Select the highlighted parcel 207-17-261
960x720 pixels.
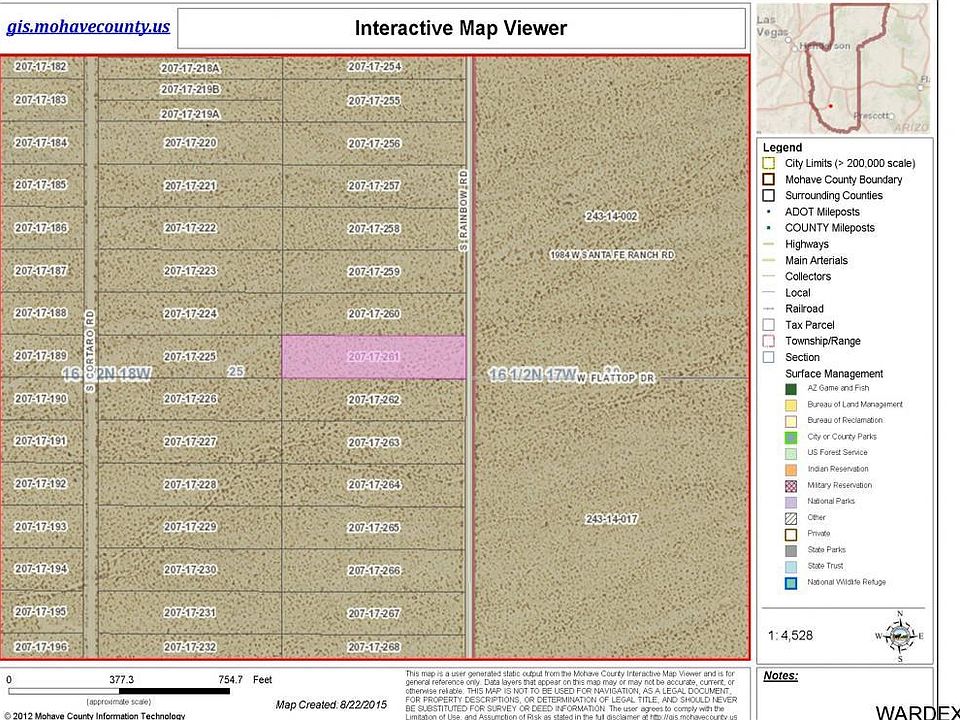coord(373,357)
